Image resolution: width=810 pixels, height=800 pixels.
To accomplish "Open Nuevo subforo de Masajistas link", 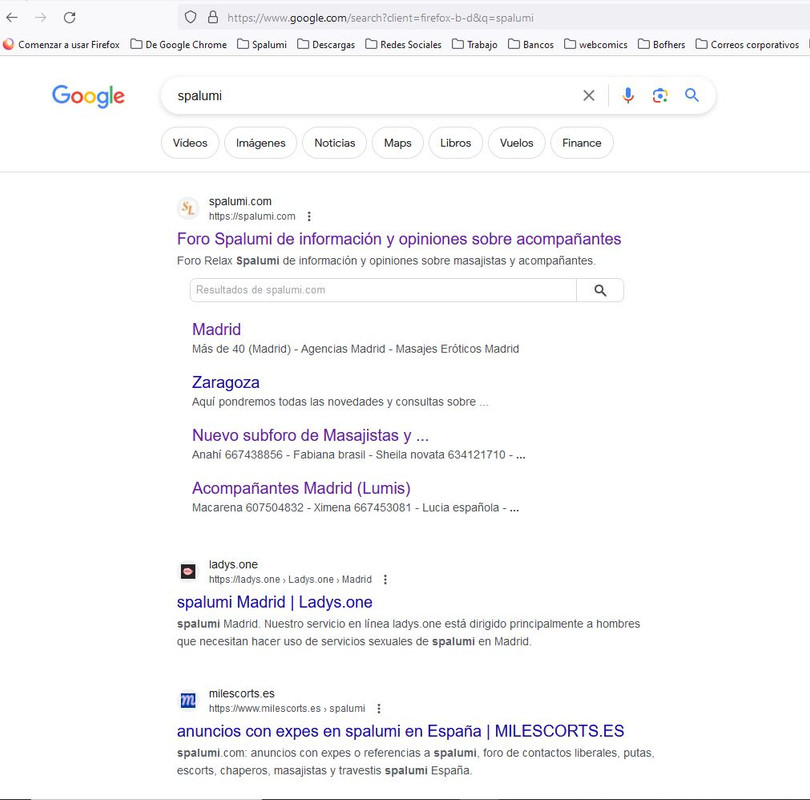I will click(x=310, y=435).
